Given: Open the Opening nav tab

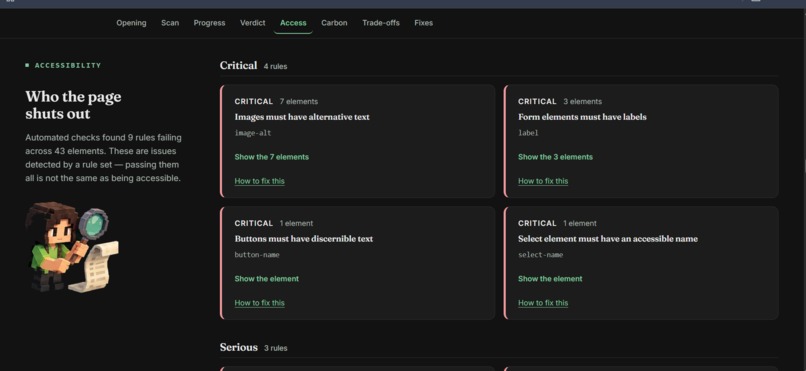Looking at the screenshot, I should [x=131, y=23].
